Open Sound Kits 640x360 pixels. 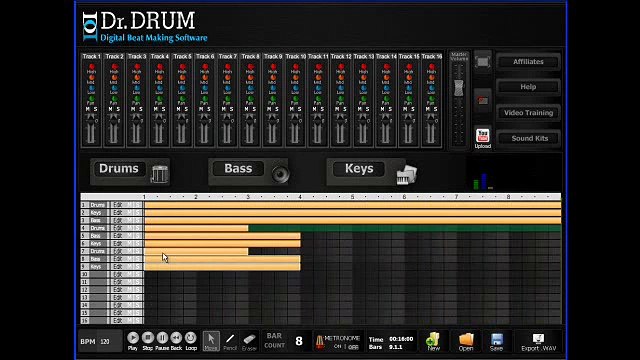528,138
